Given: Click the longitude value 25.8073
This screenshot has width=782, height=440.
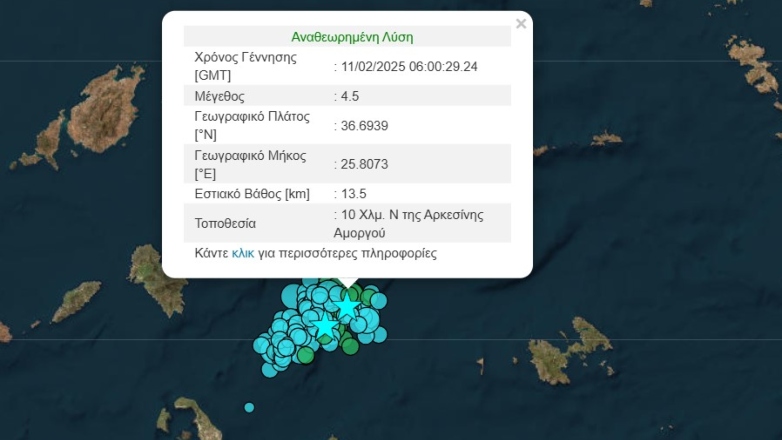Looking at the screenshot, I should pos(360,164).
